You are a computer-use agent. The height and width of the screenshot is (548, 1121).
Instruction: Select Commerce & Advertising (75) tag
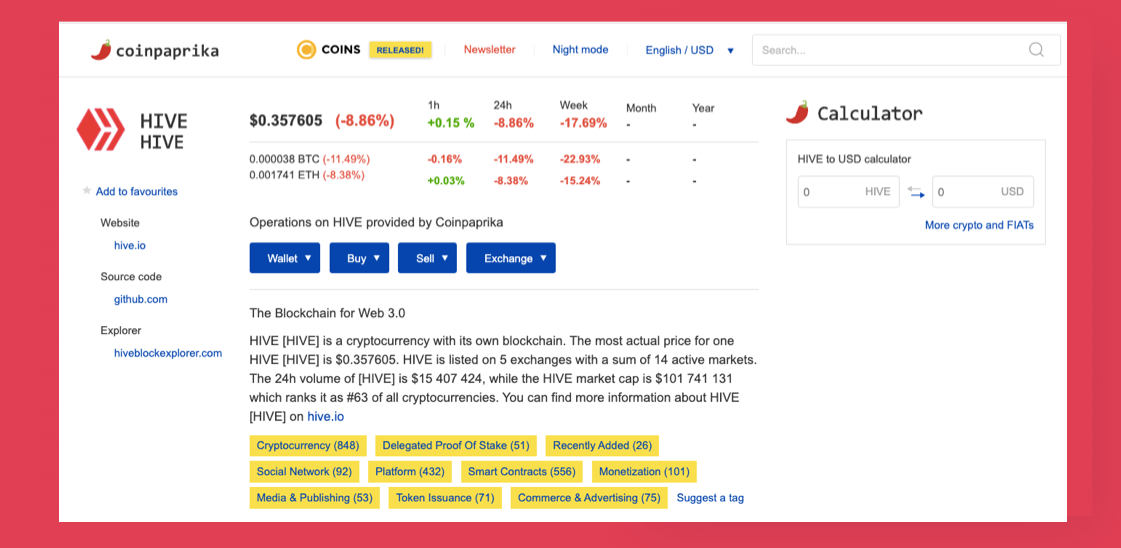(589, 498)
